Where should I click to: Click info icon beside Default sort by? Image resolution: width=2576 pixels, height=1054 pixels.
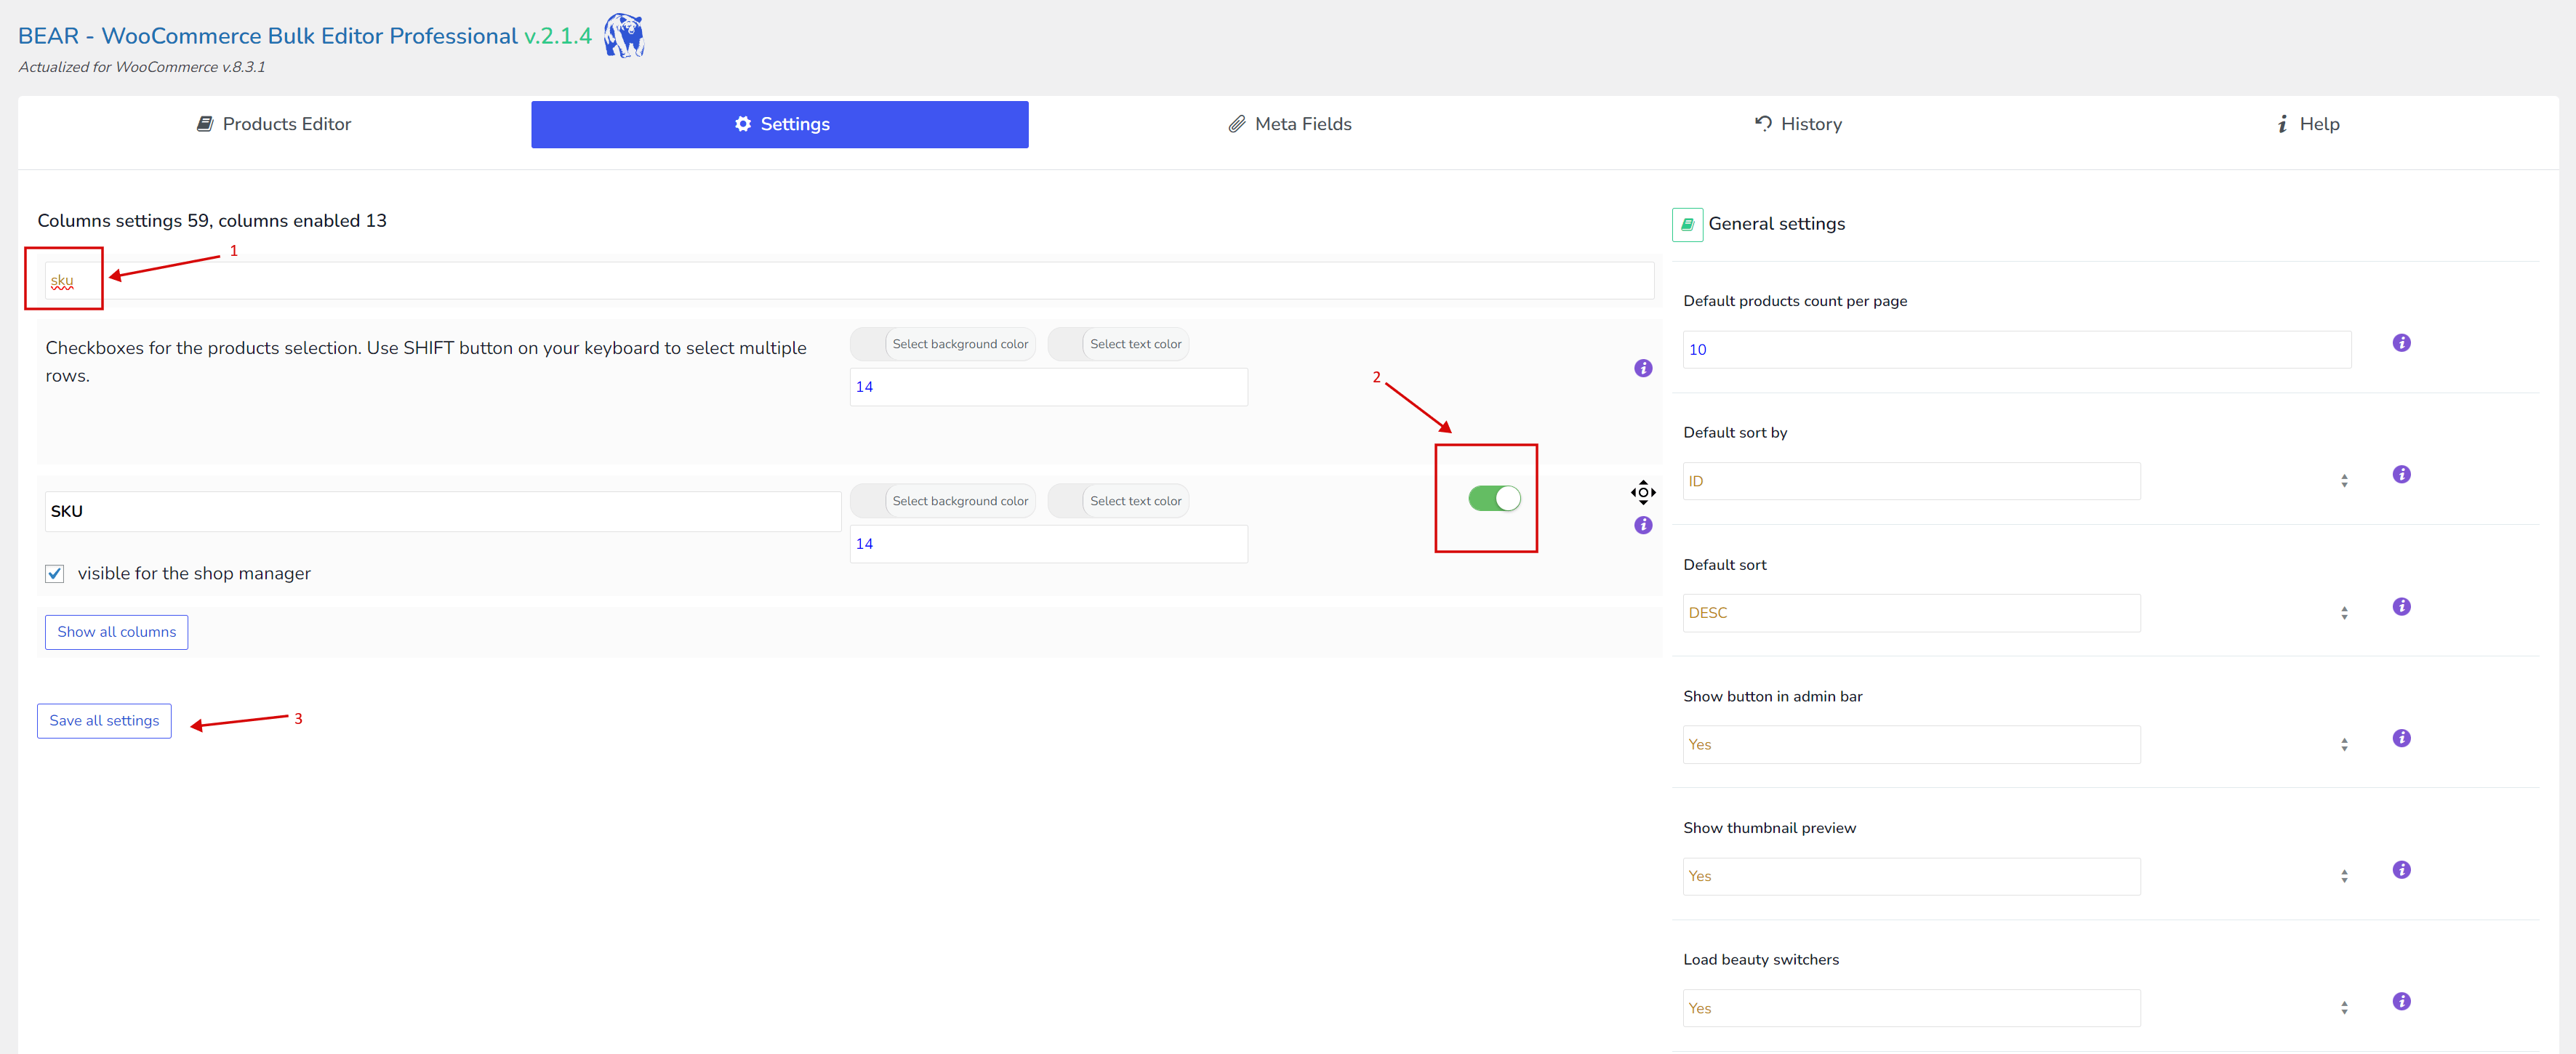2401,474
